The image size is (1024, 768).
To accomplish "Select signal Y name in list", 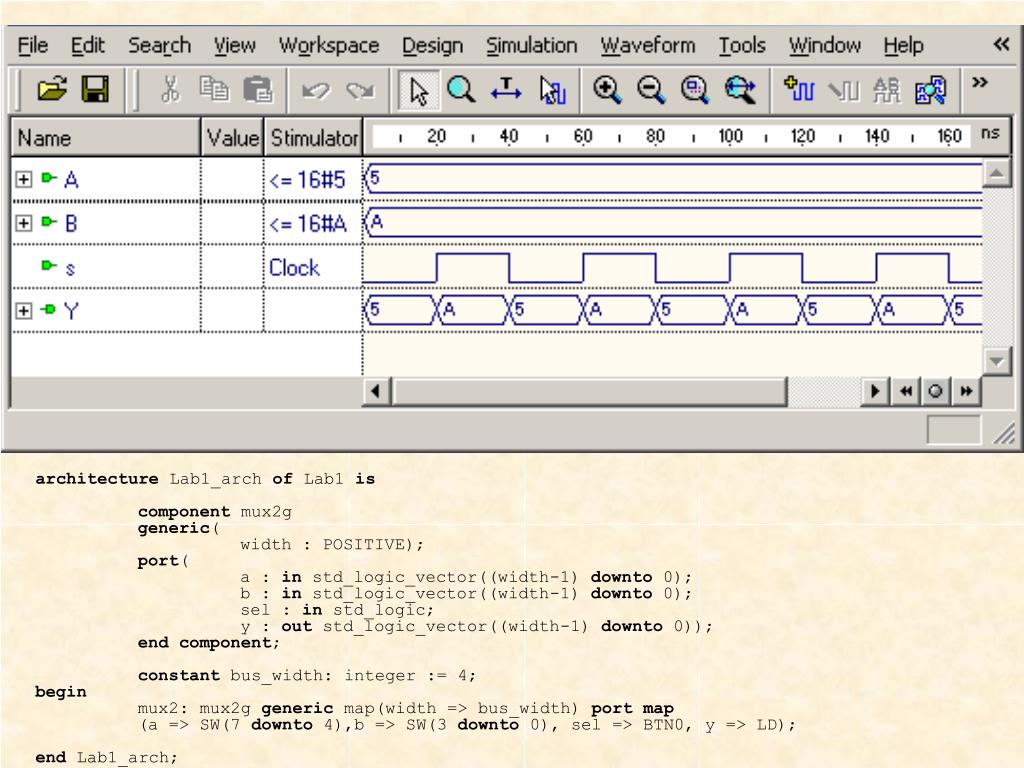I will (71, 310).
